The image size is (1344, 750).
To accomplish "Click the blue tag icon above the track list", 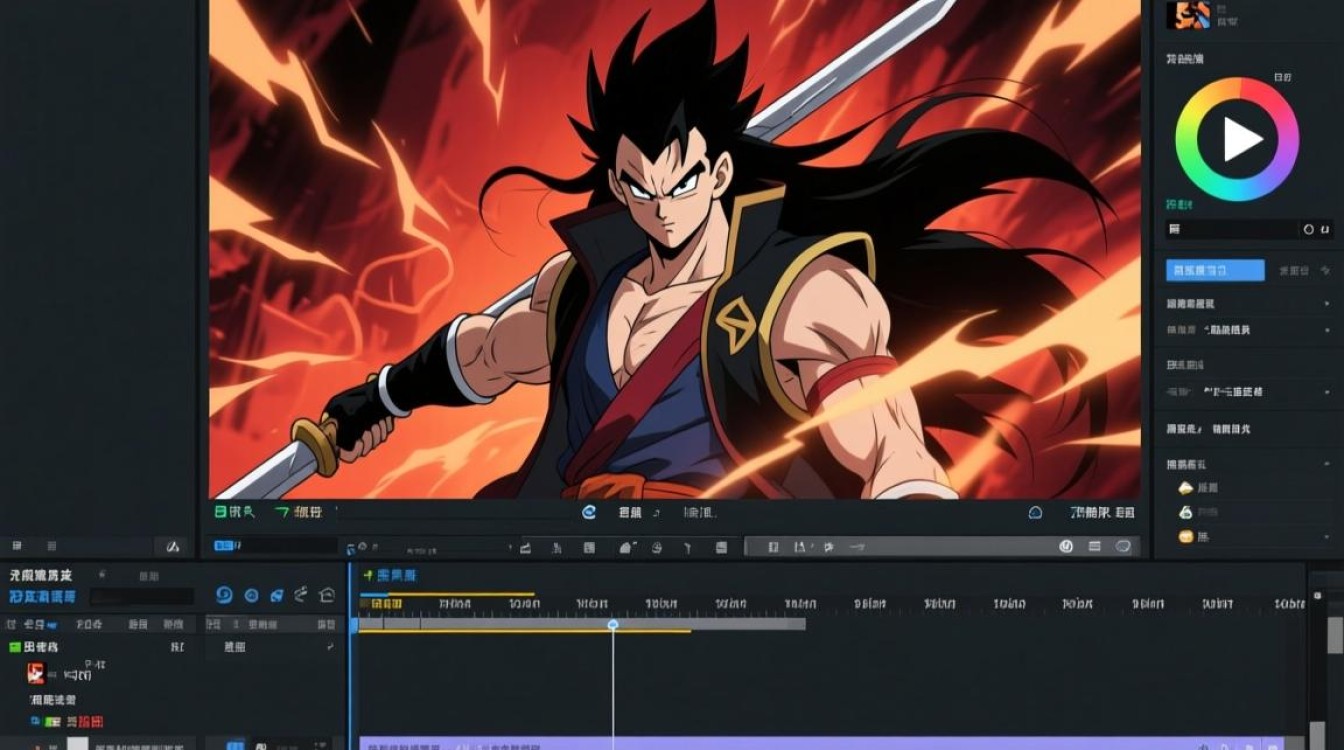I will click(277, 595).
